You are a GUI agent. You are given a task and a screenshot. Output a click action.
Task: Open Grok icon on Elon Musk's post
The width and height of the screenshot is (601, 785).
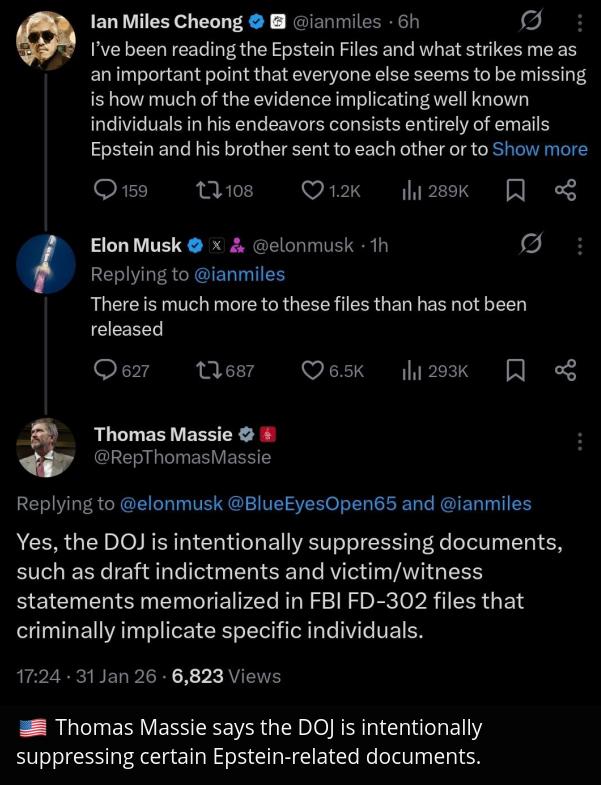[531, 244]
